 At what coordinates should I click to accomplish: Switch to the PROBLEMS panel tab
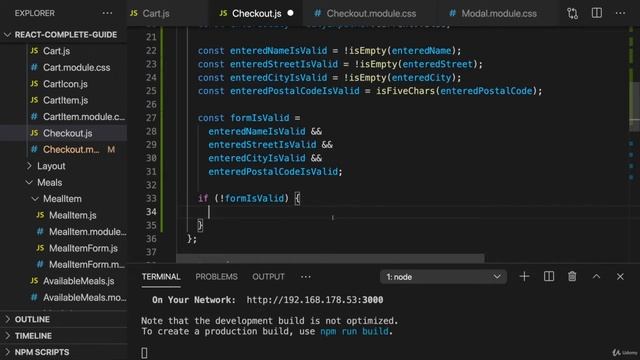tap(216, 277)
